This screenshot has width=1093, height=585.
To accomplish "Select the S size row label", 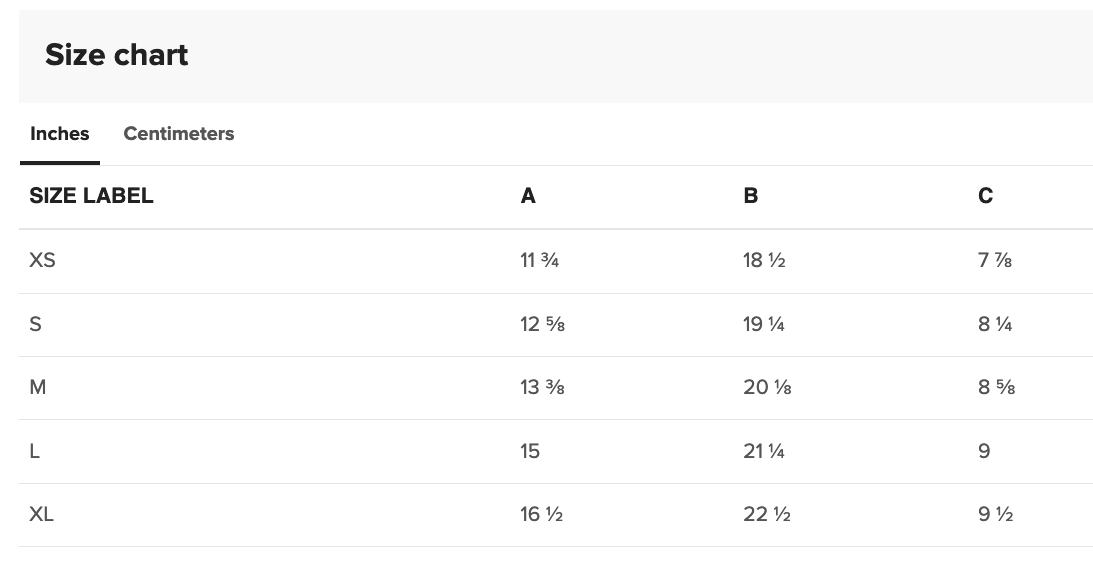I will (35, 324).
